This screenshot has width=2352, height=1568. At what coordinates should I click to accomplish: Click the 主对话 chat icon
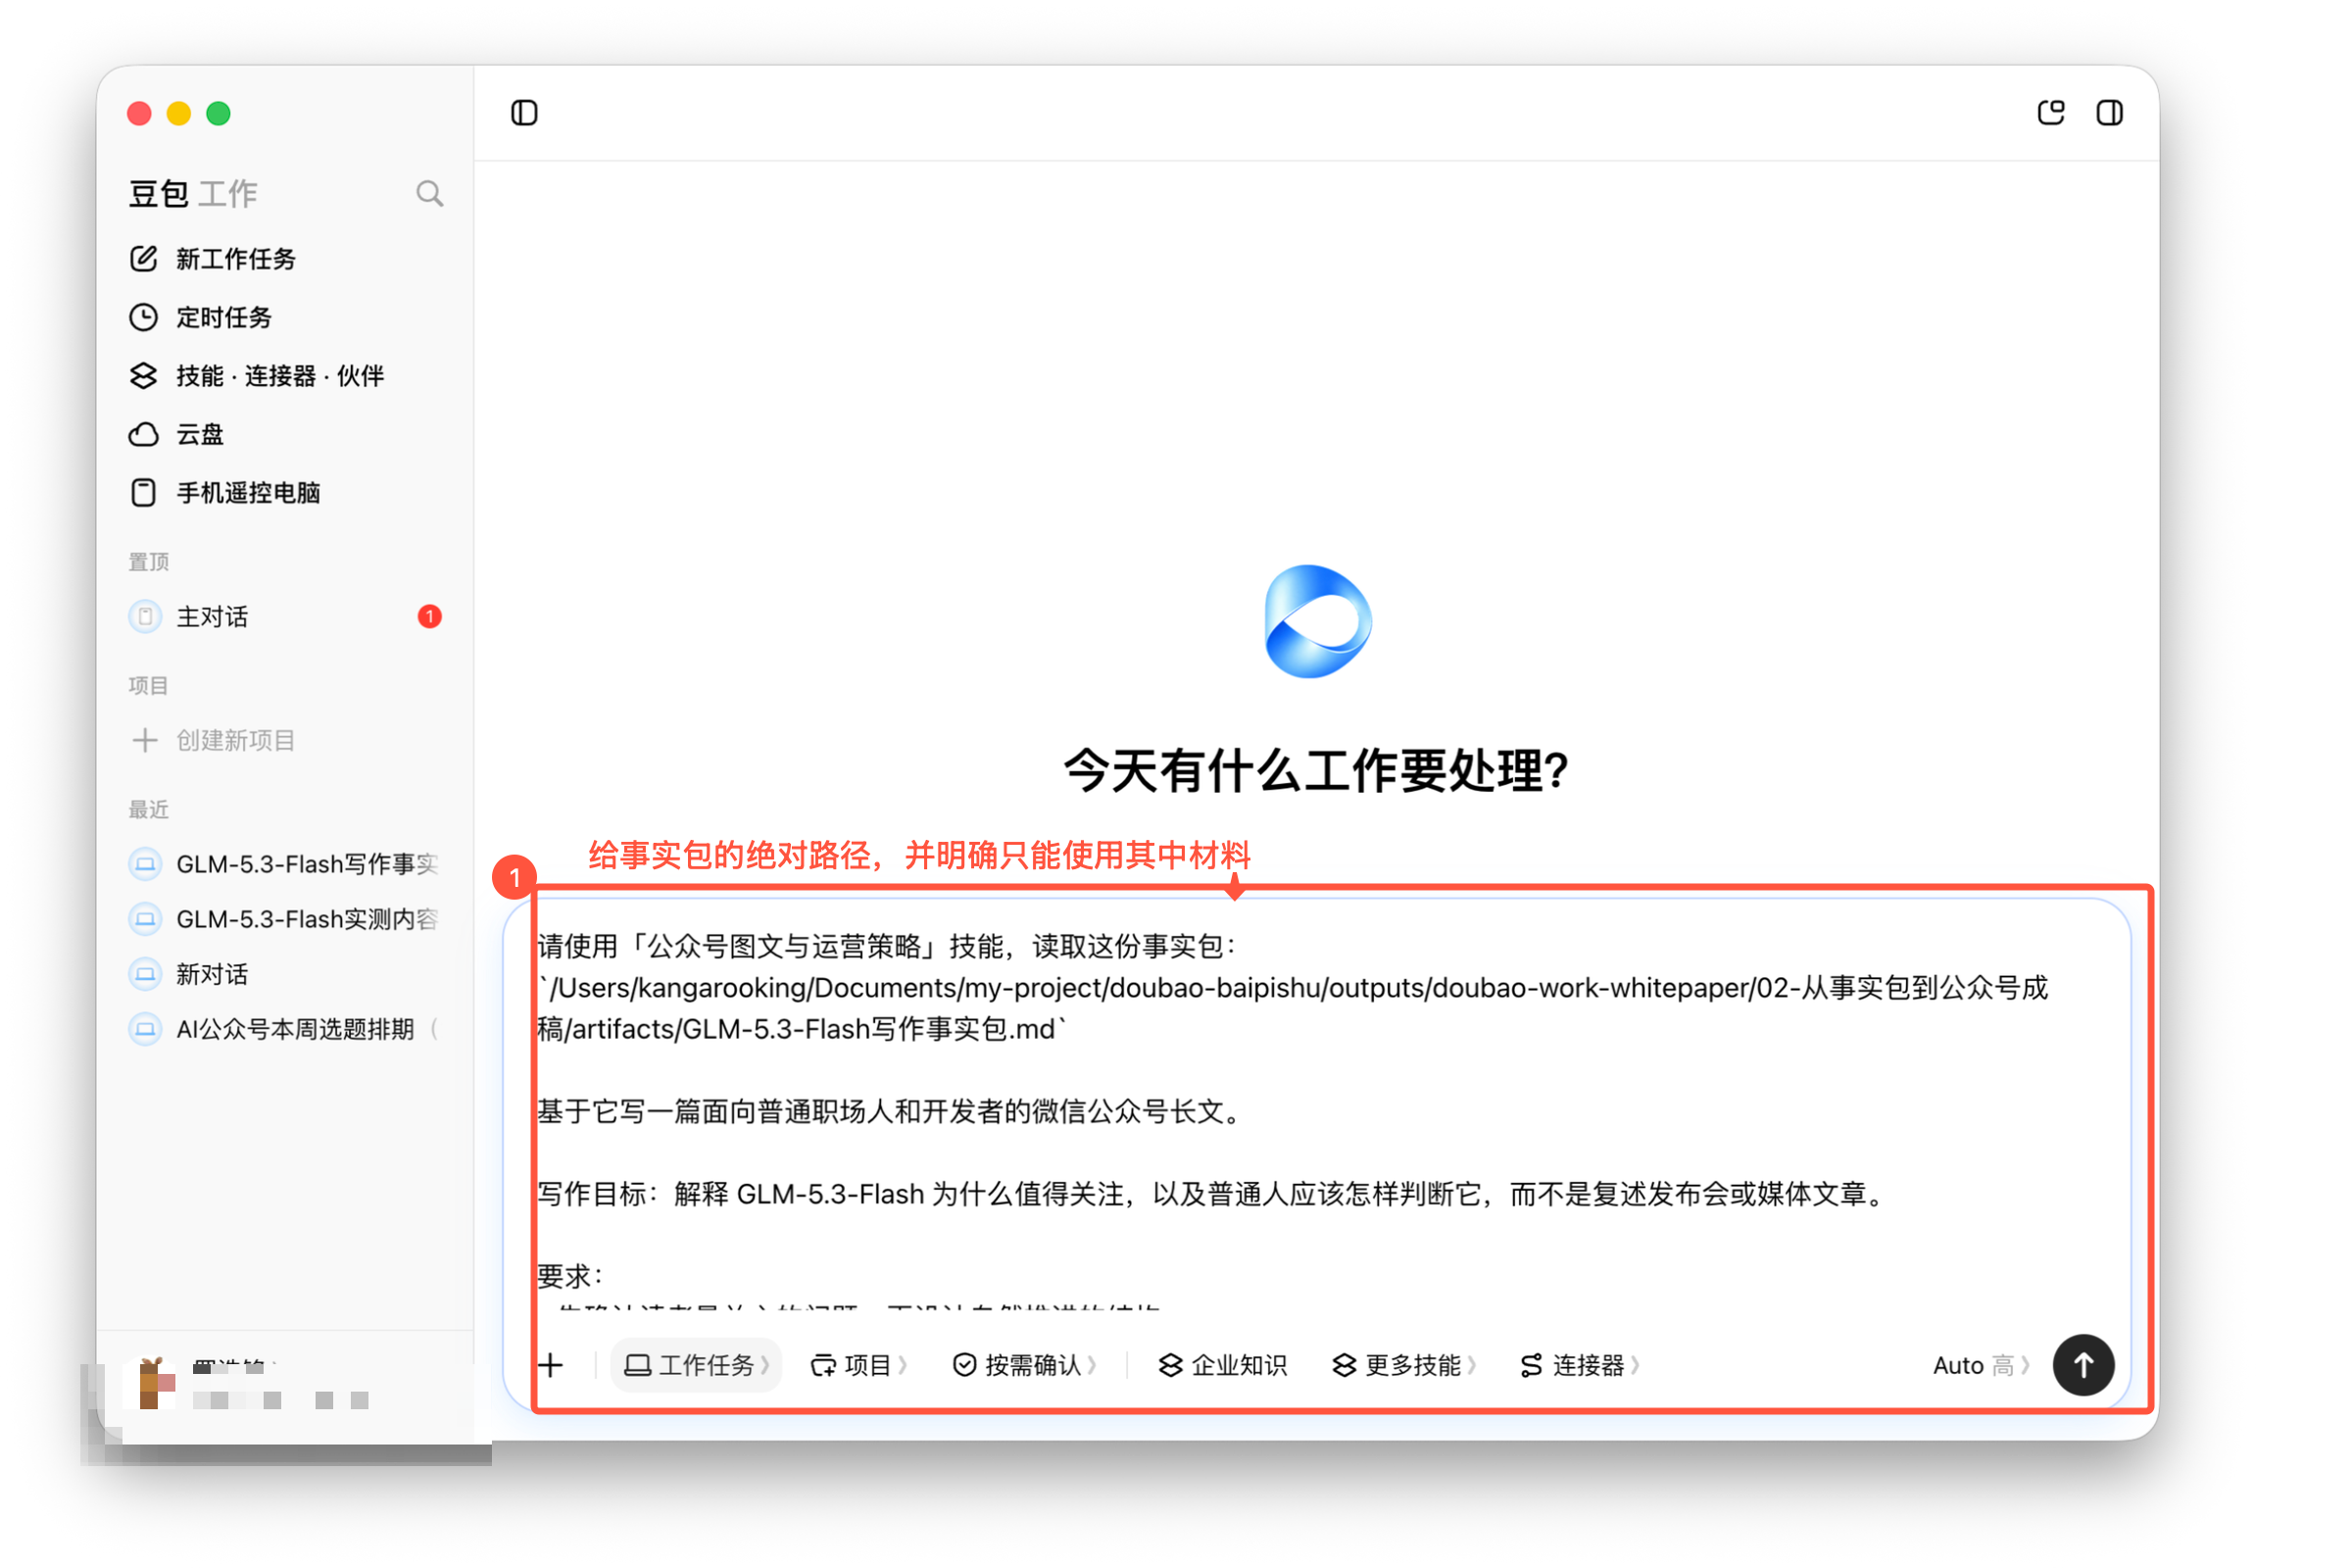(145, 616)
